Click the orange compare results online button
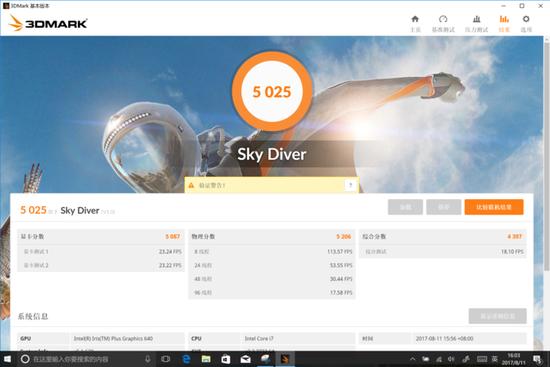 pyautogui.click(x=494, y=207)
